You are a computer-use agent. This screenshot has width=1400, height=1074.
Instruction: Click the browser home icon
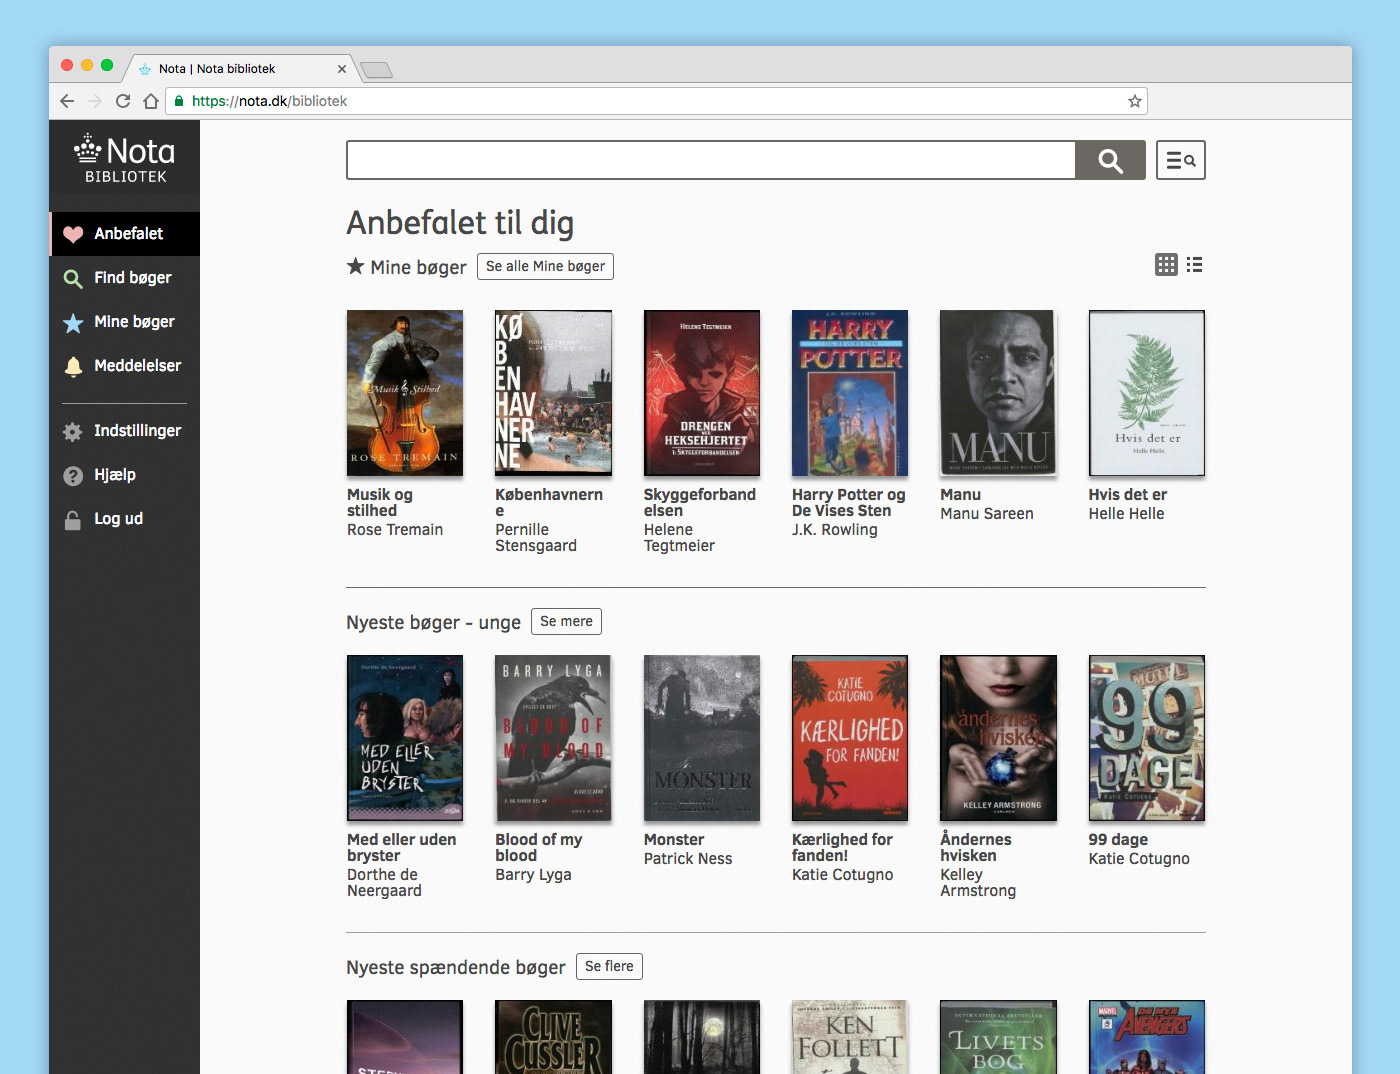click(151, 101)
